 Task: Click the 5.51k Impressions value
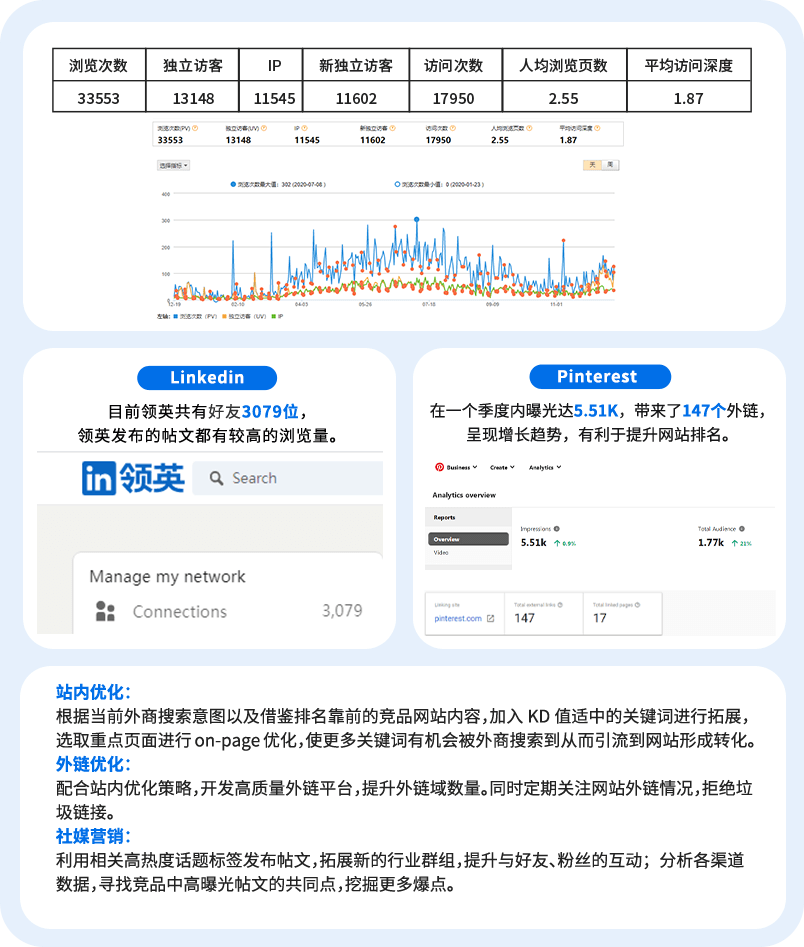coord(533,543)
